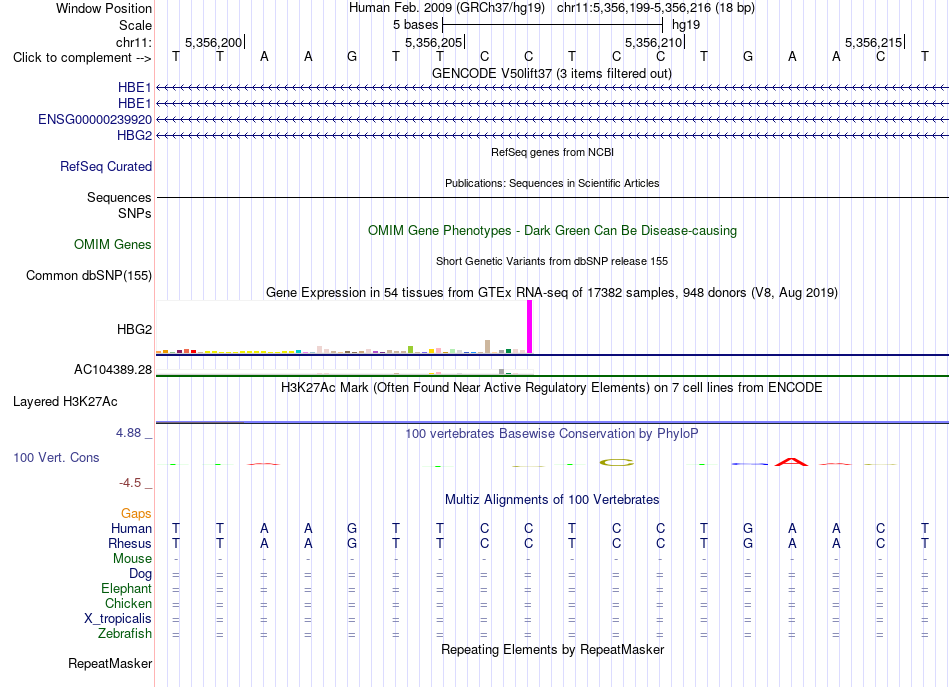Click the hg19 label beside the scale bar
The width and height of the screenshot is (950, 687).
(x=686, y=25)
